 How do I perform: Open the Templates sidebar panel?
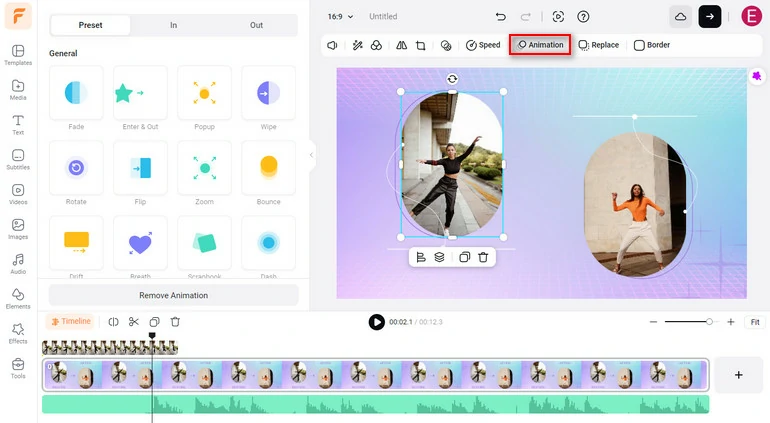[x=18, y=55]
